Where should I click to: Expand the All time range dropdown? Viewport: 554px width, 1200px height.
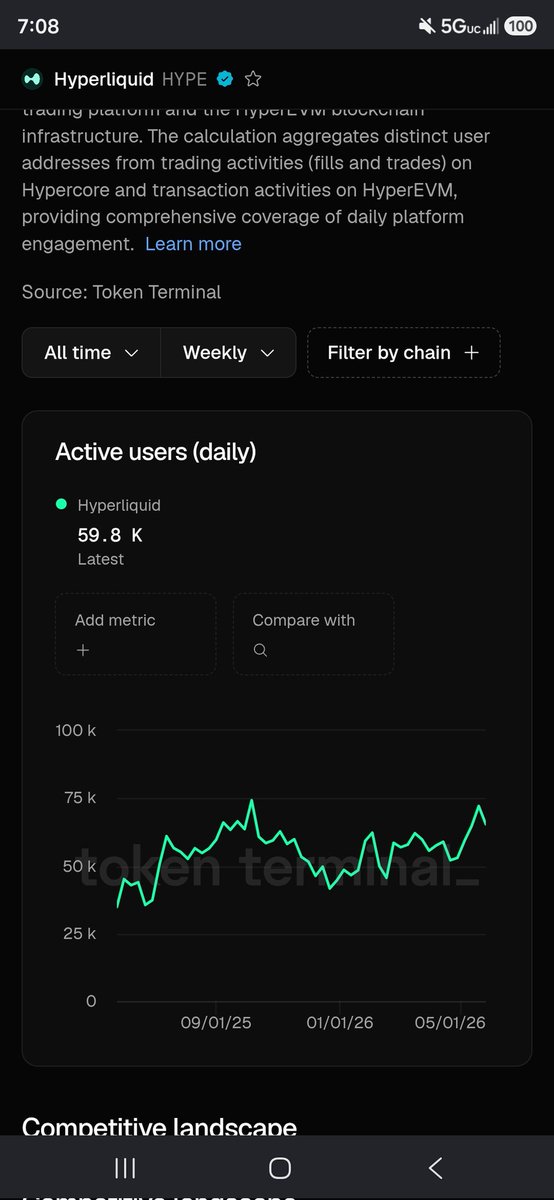point(91,352)
